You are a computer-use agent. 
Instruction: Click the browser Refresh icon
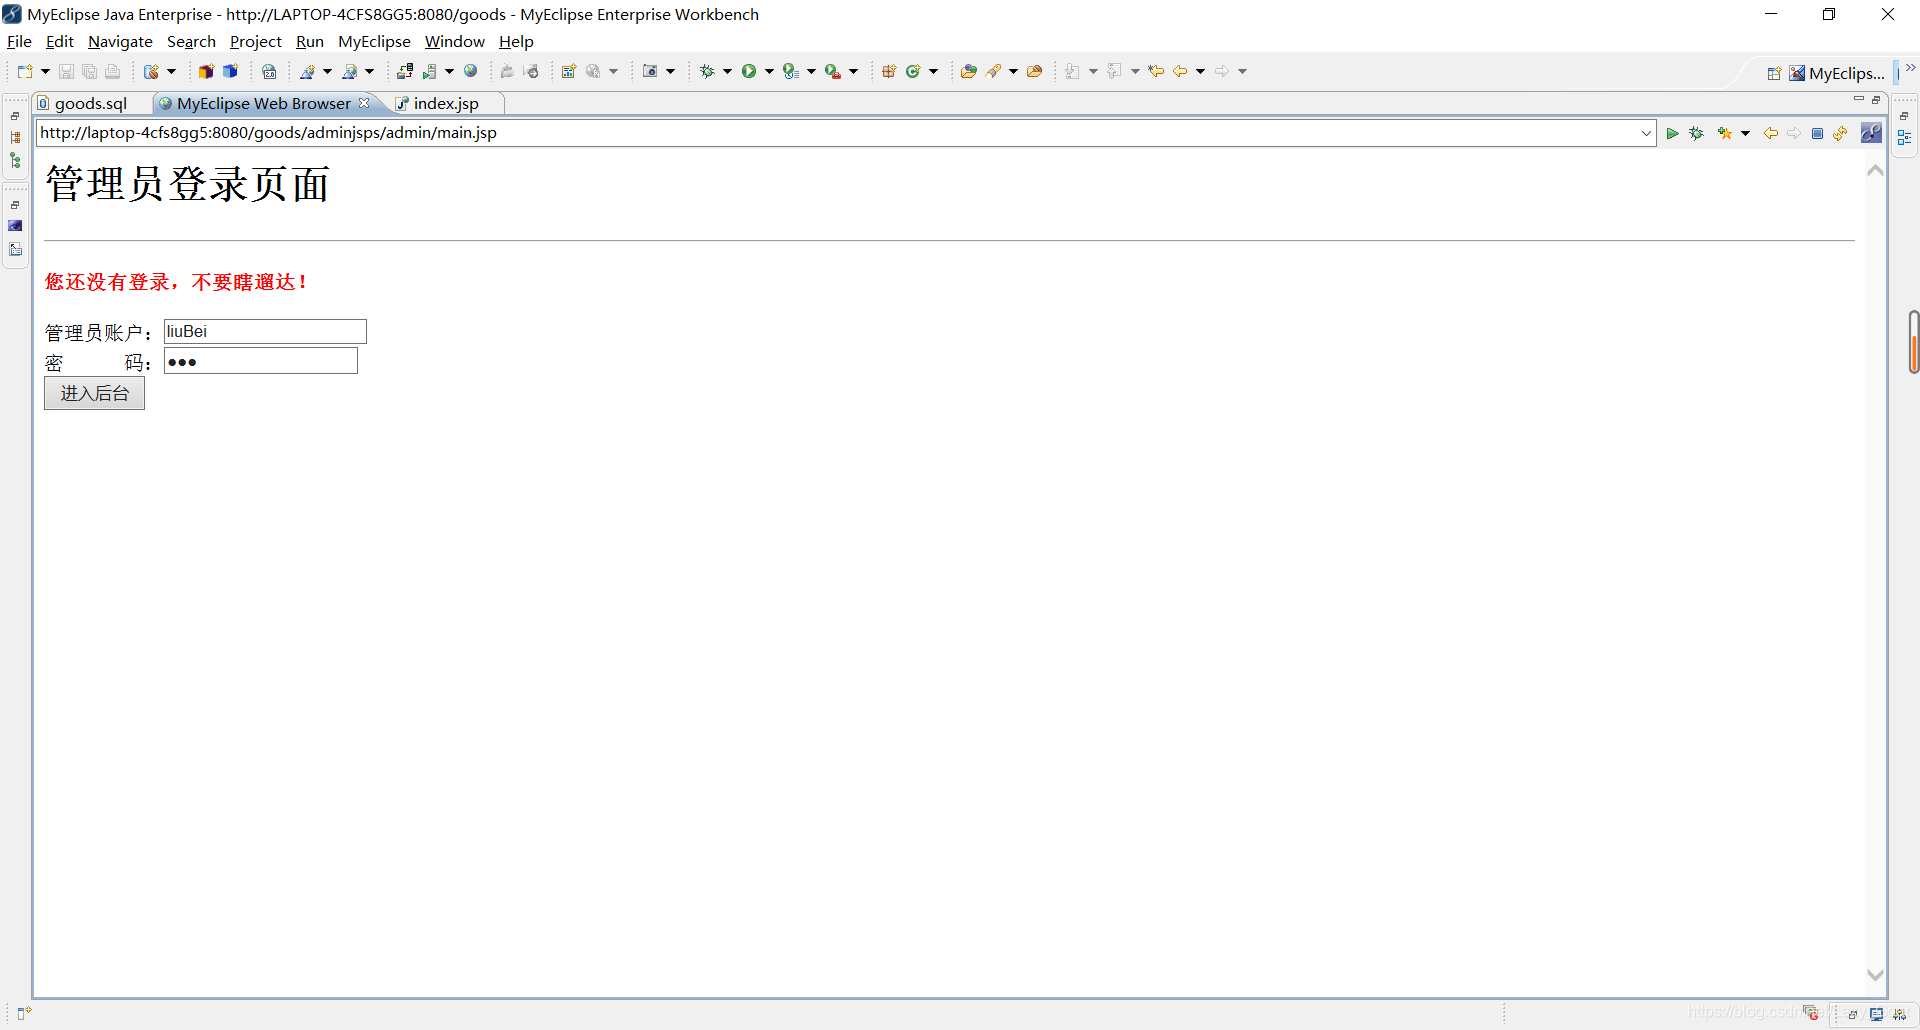(x=1840, y=133)
